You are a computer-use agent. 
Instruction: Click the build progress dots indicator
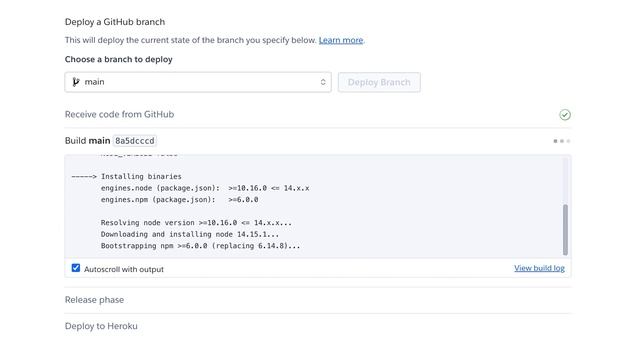click(x=562, y=141)
